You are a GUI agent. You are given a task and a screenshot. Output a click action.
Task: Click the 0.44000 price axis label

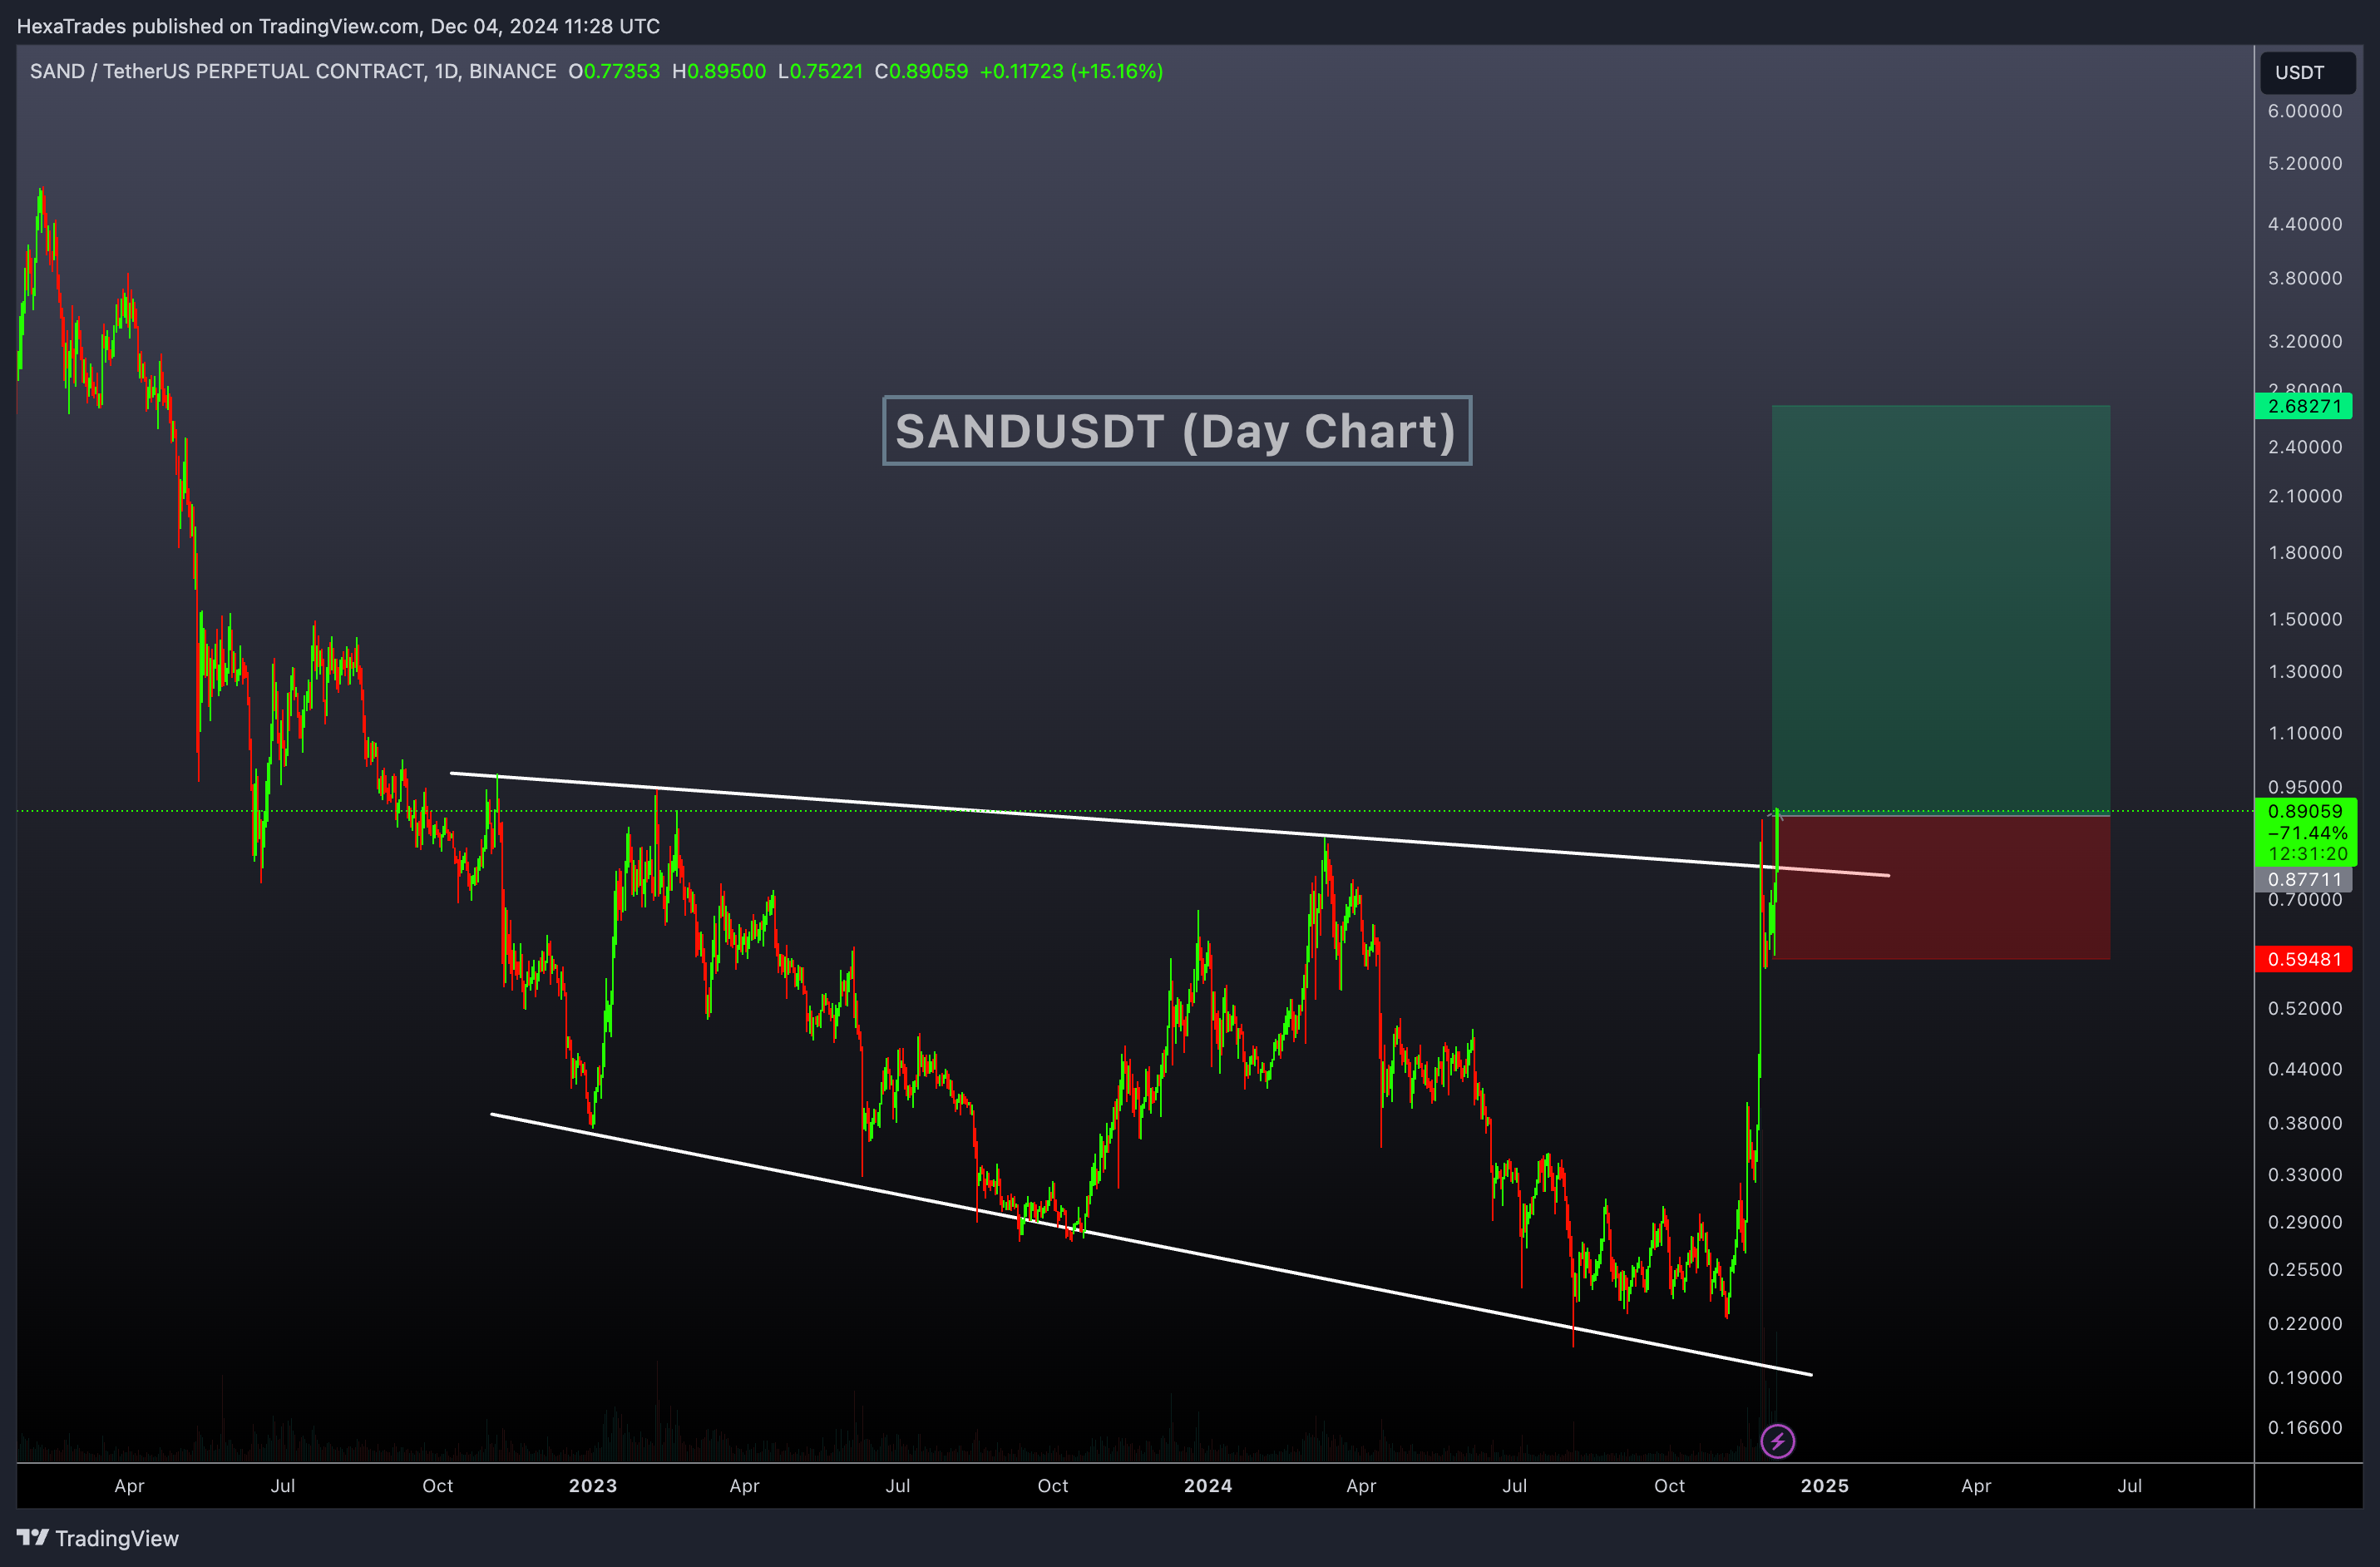(2304, 1069)
